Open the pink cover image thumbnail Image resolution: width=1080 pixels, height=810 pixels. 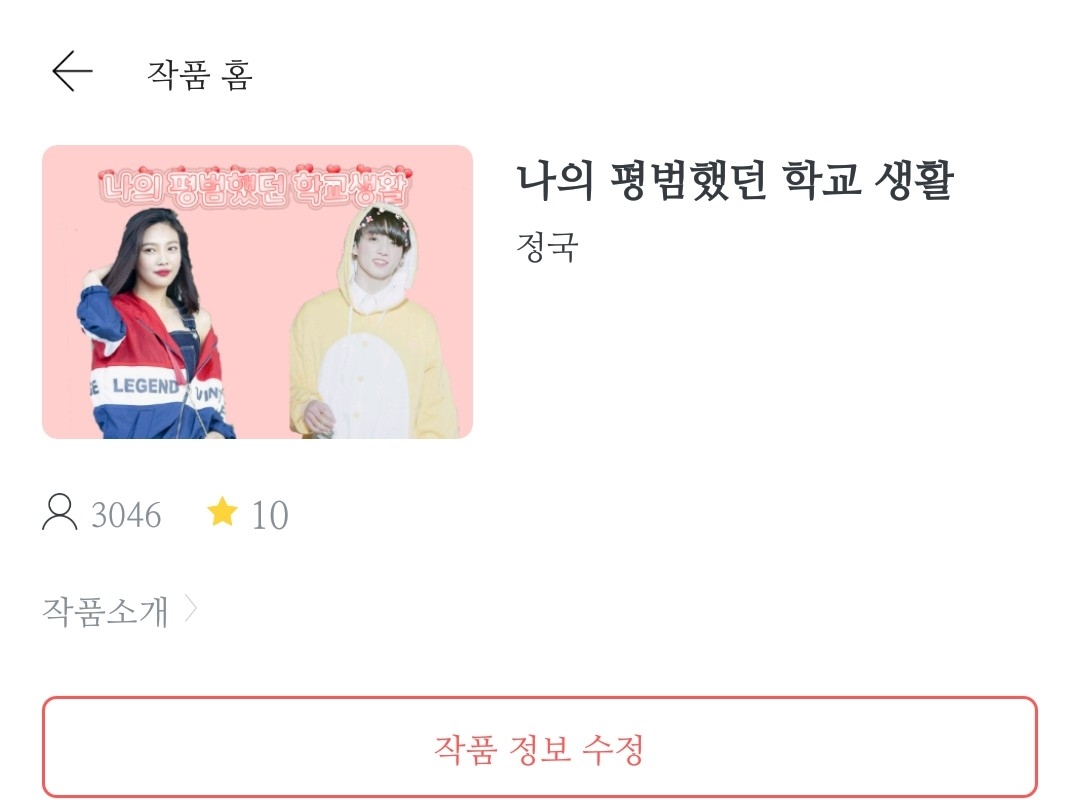pyautogui.click(x=258, y=292)
